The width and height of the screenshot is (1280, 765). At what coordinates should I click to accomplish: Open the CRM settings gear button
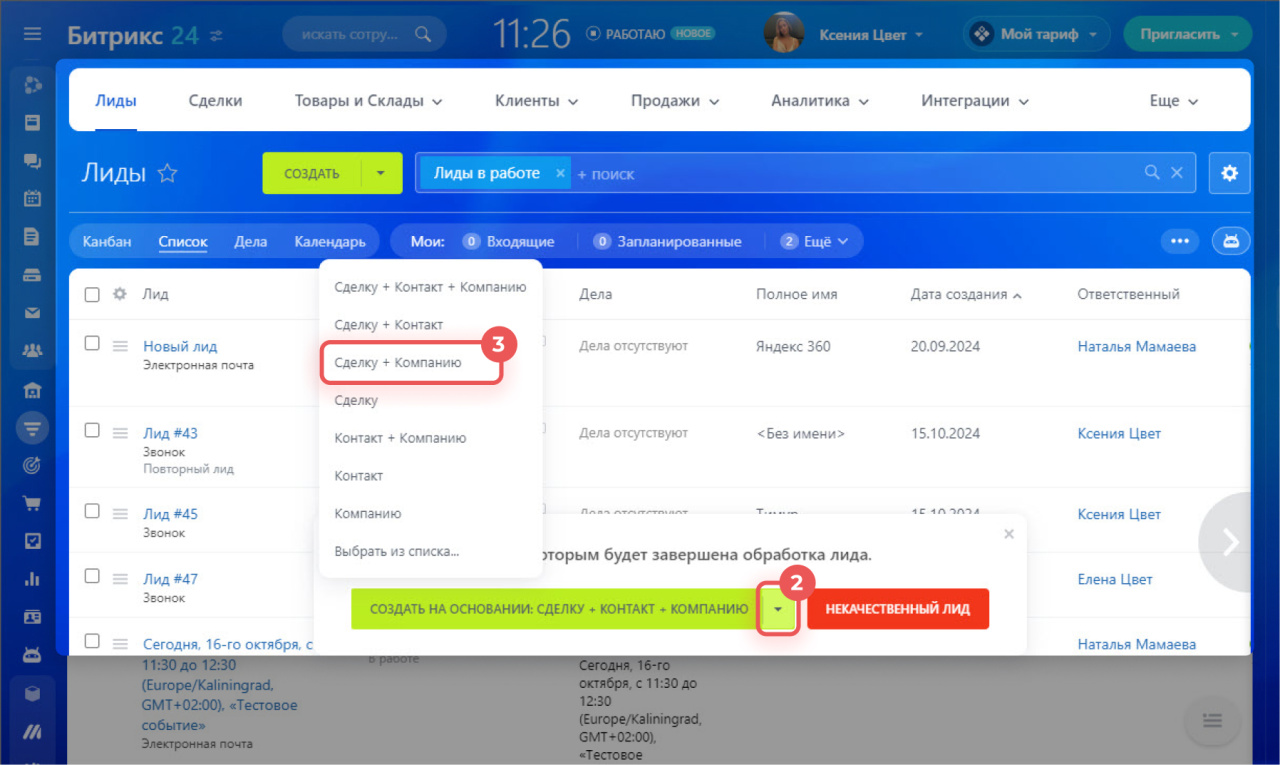click(1229, 173)
